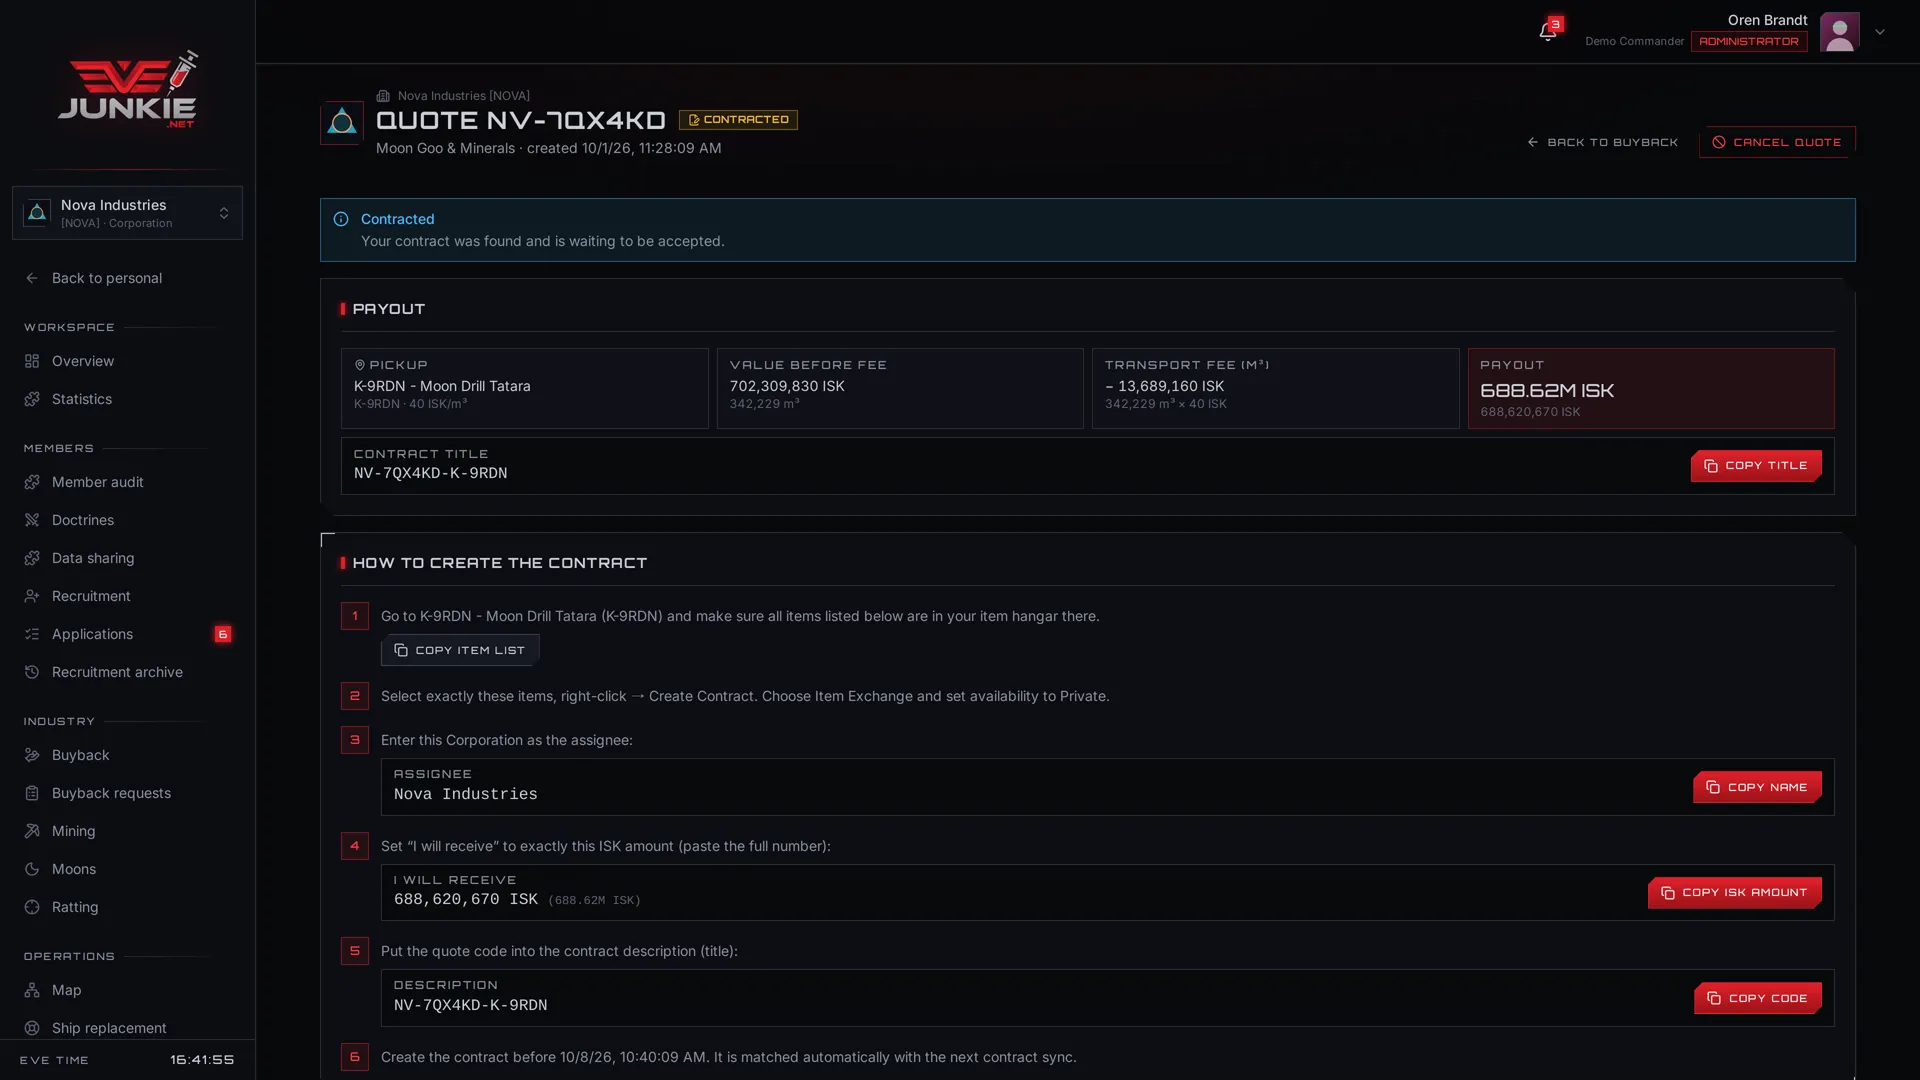1920x1080 pixels.
Task: Click the Applications badge showing 6
Action: (x=223, y=634)
